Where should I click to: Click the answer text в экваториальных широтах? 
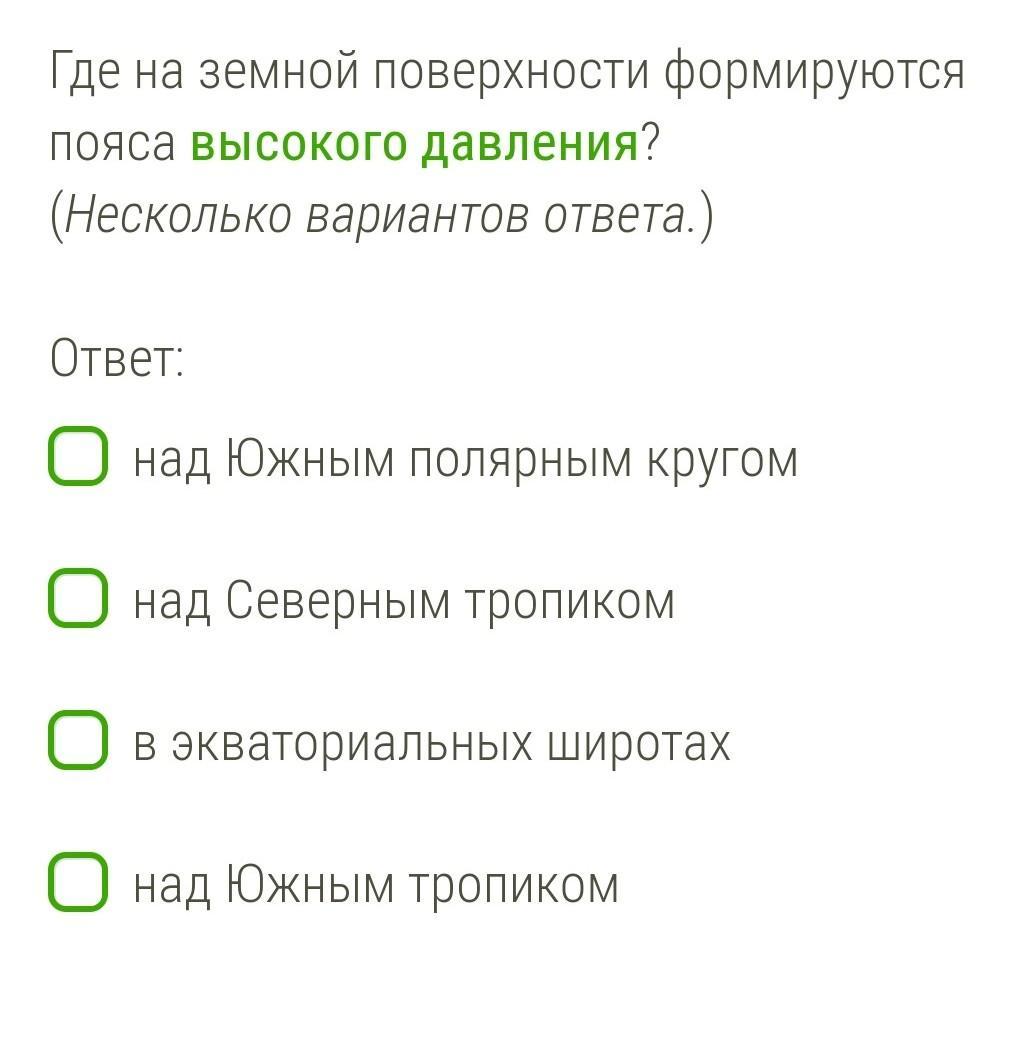click(432, 743)
